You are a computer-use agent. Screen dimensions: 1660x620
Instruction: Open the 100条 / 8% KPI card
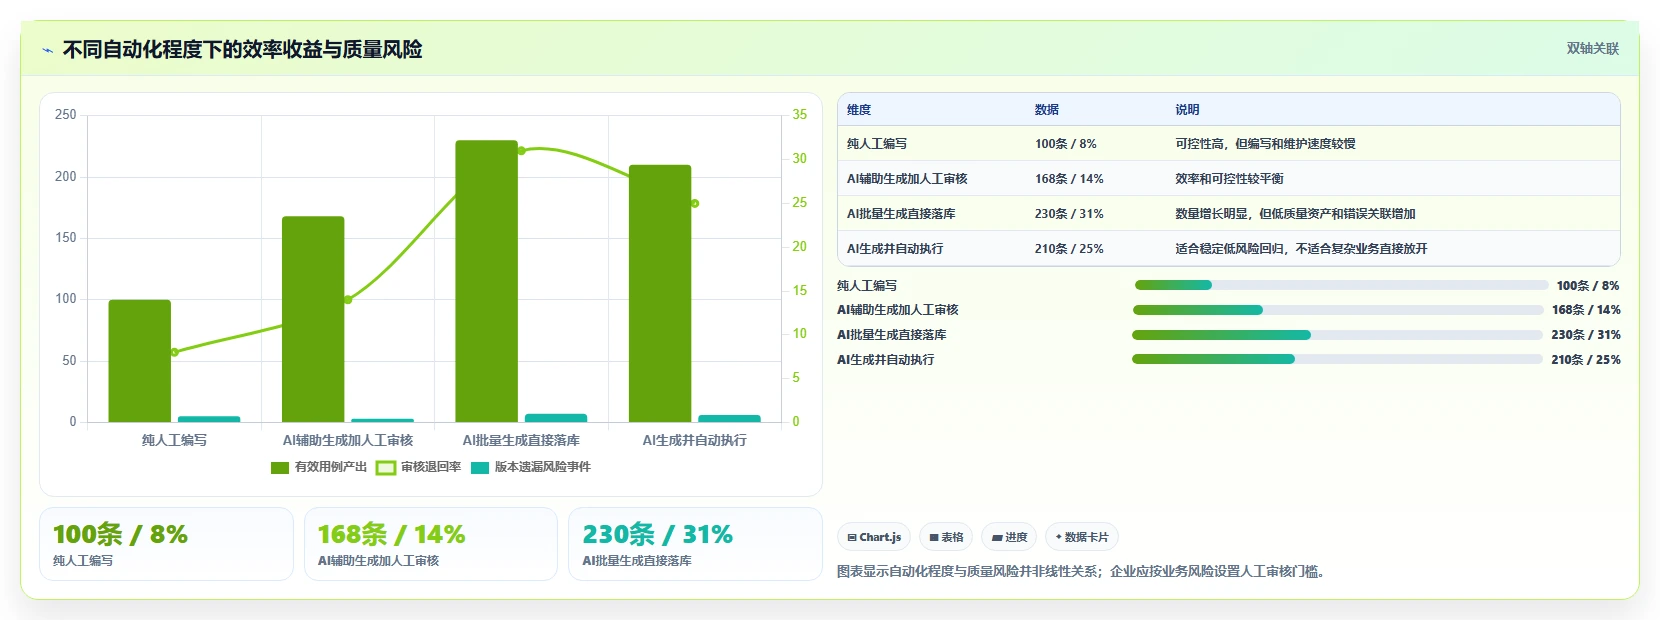[166, 544]
